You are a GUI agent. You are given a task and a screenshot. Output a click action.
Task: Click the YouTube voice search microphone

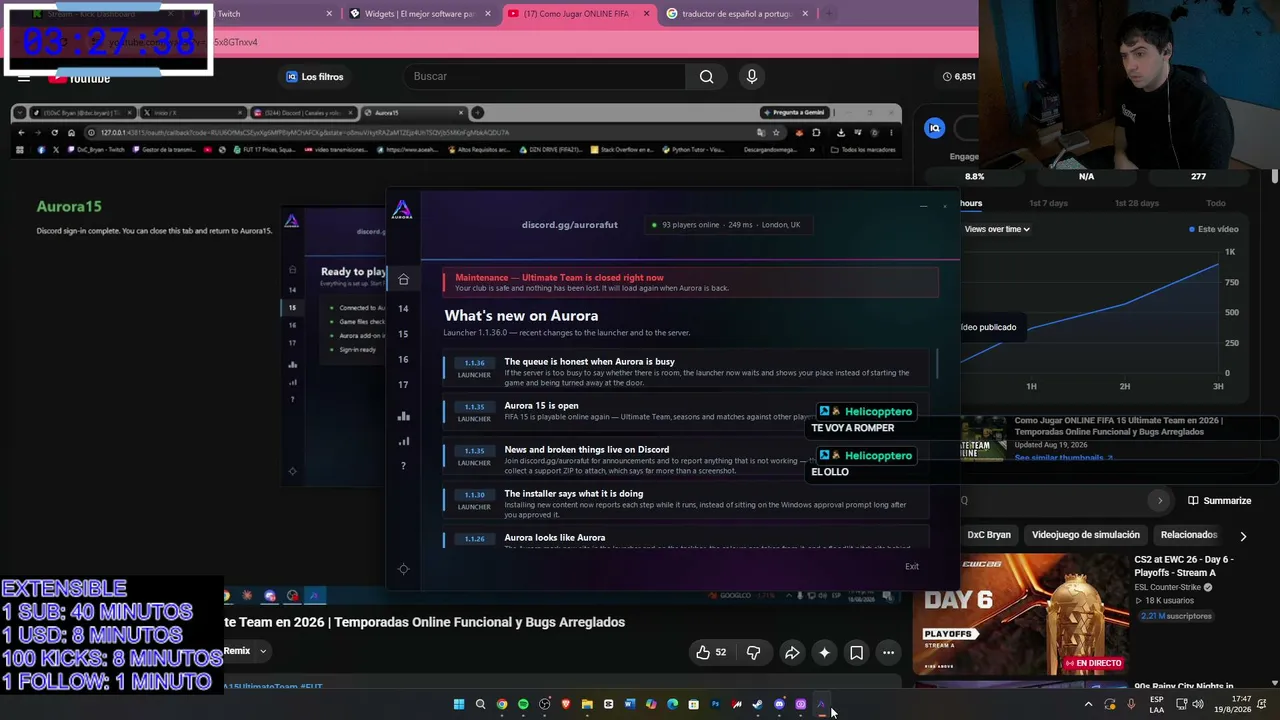(752, 77)
